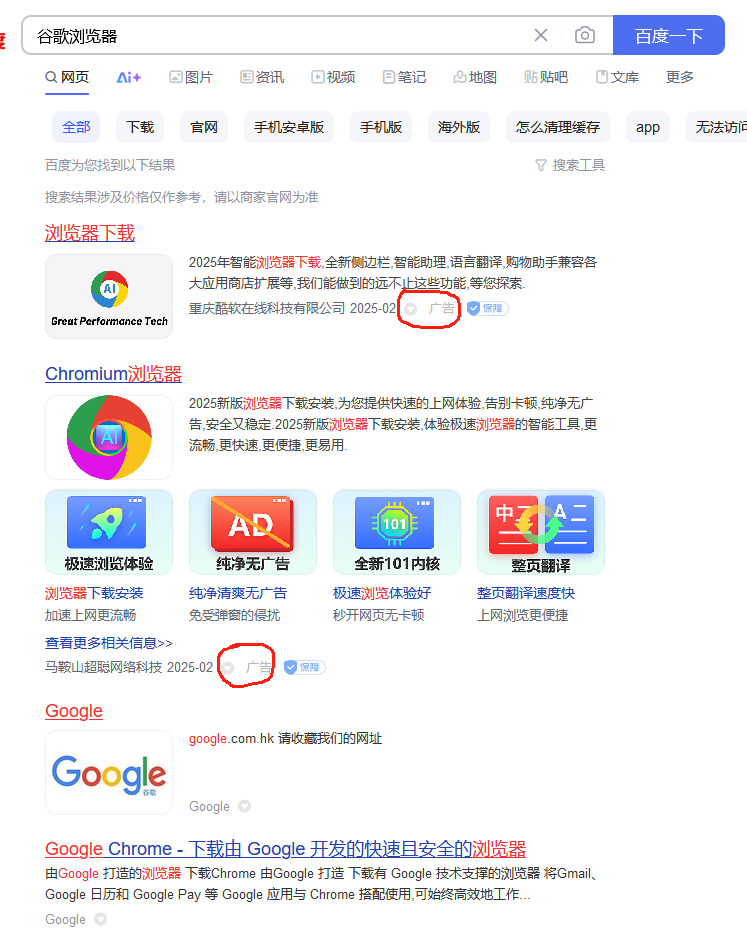Open the 文库 tab

pos(617,77)
